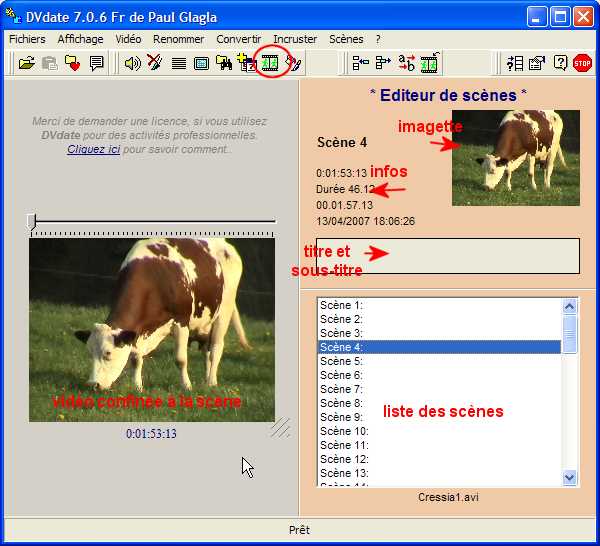Click the scene list scroll up arrow

570,306
